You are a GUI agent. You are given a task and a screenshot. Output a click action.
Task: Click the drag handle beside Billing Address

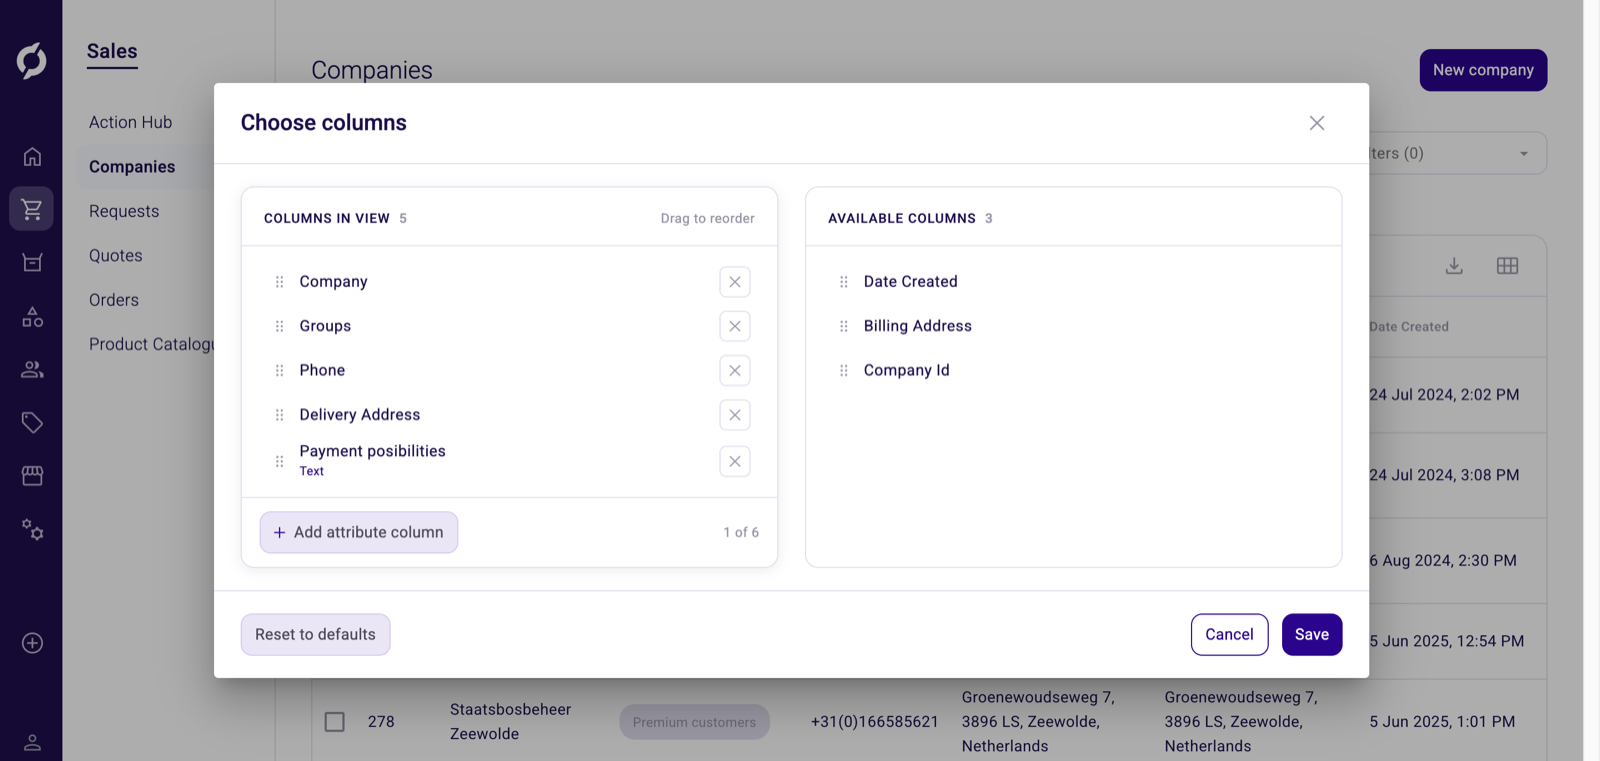843,326
